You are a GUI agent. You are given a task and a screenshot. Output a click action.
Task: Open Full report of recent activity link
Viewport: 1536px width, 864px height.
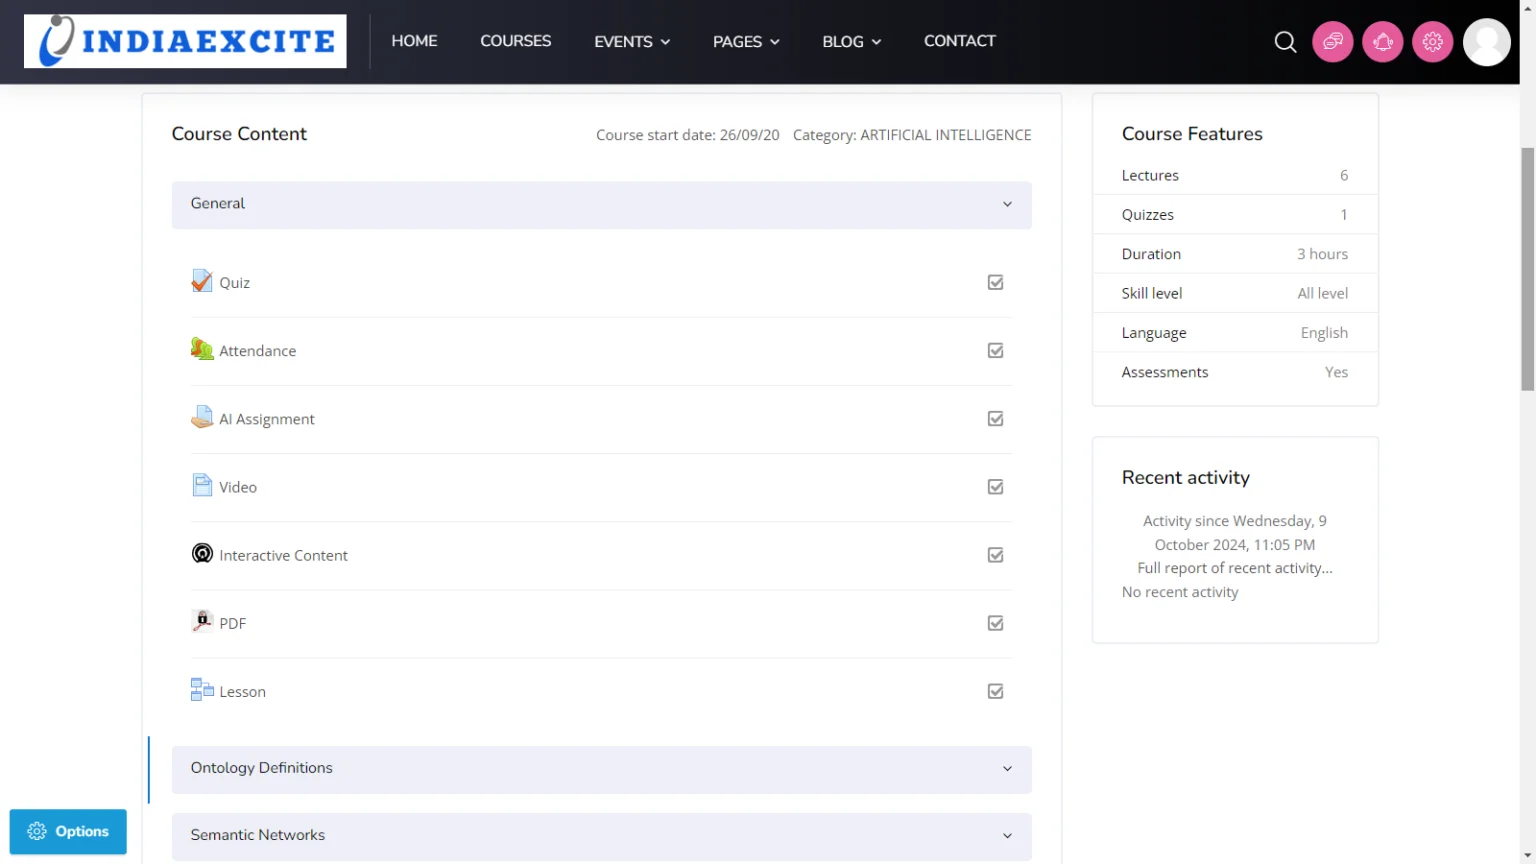1234,568
